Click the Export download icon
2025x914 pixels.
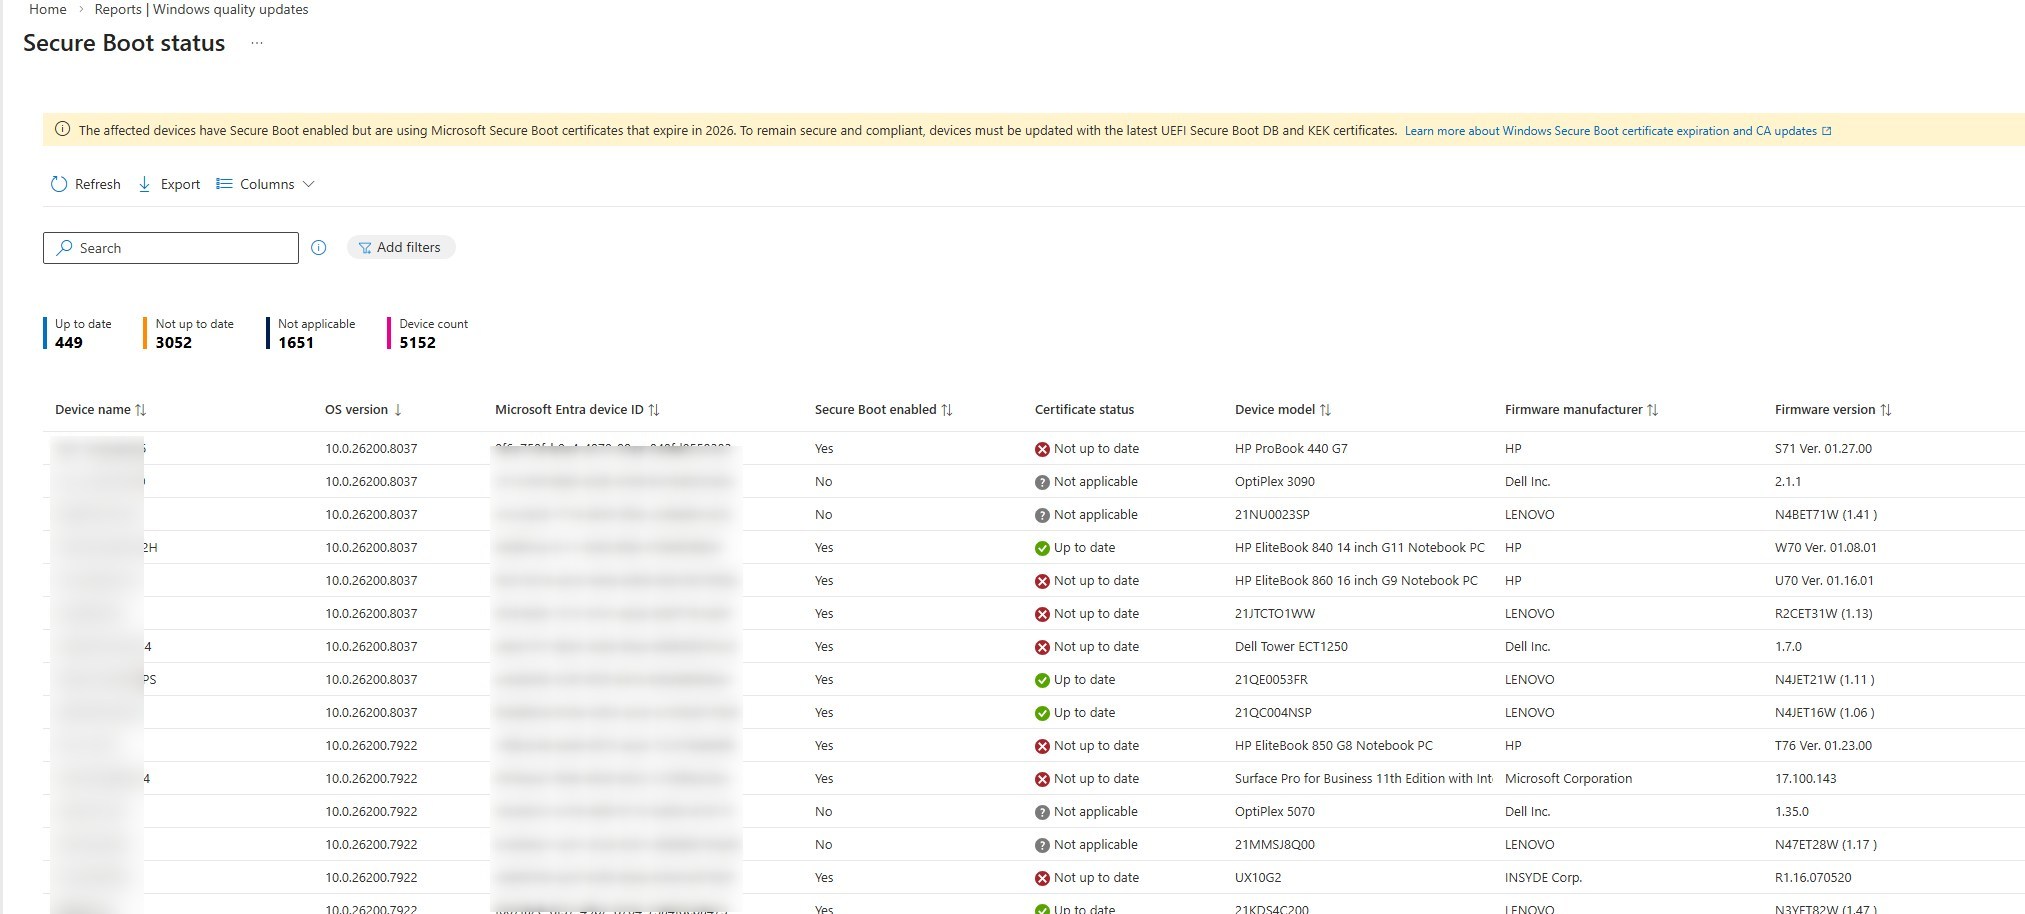pyautogui.click(x=147, y=184)
